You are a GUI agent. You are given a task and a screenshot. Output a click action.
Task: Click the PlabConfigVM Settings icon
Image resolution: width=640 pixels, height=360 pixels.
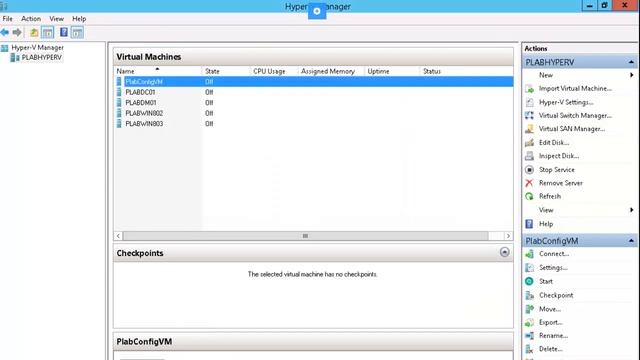529,268
